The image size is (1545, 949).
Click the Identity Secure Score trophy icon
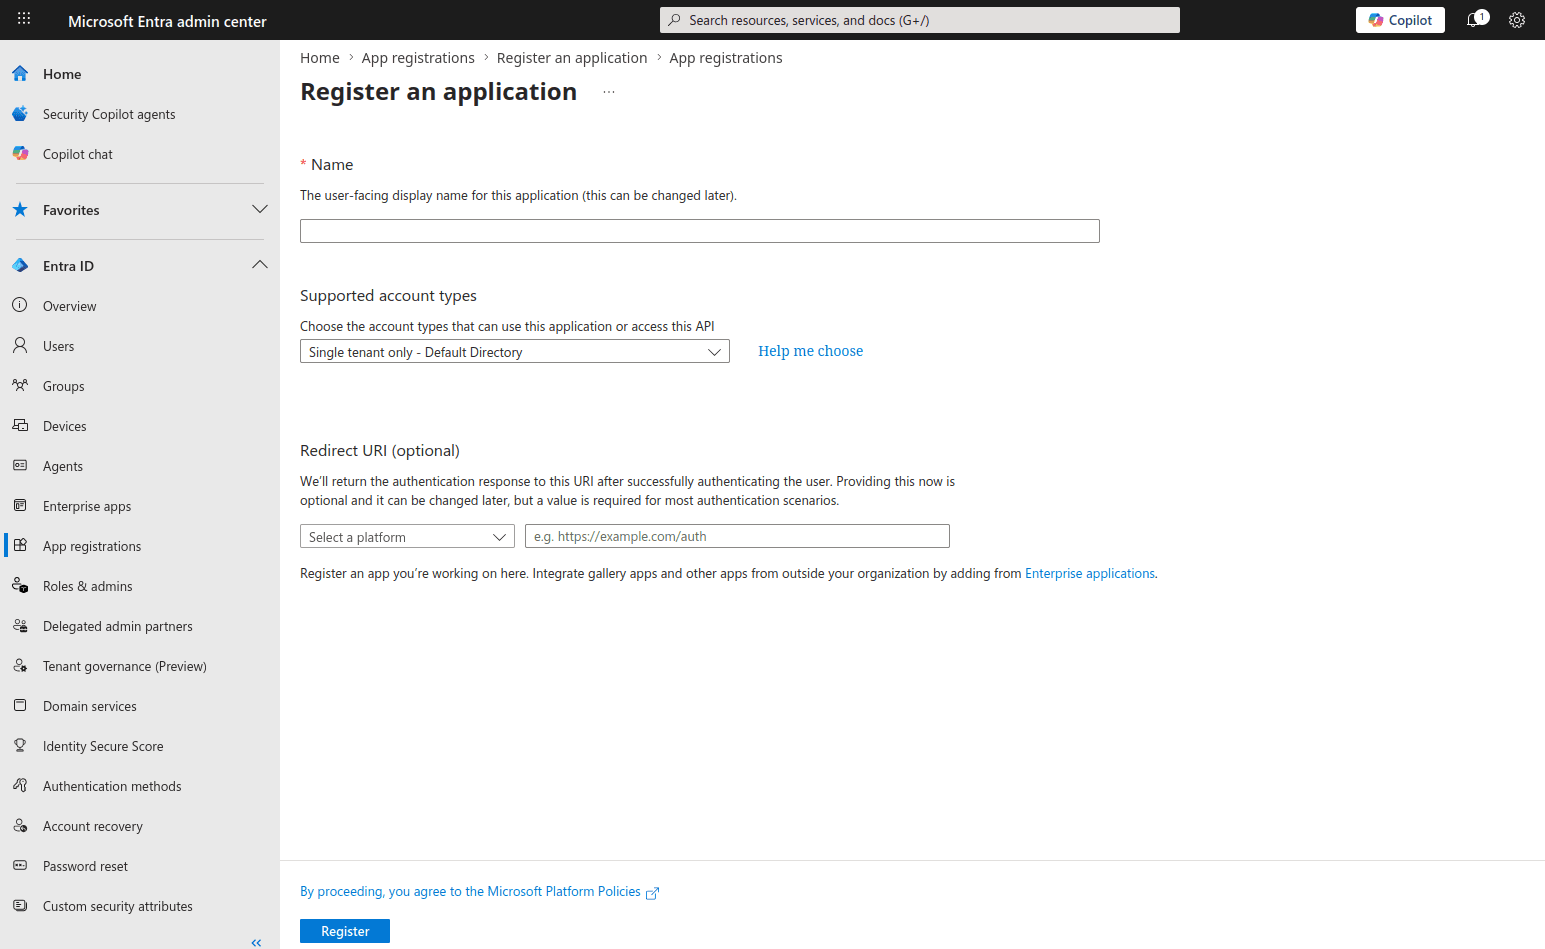point(20,745)
